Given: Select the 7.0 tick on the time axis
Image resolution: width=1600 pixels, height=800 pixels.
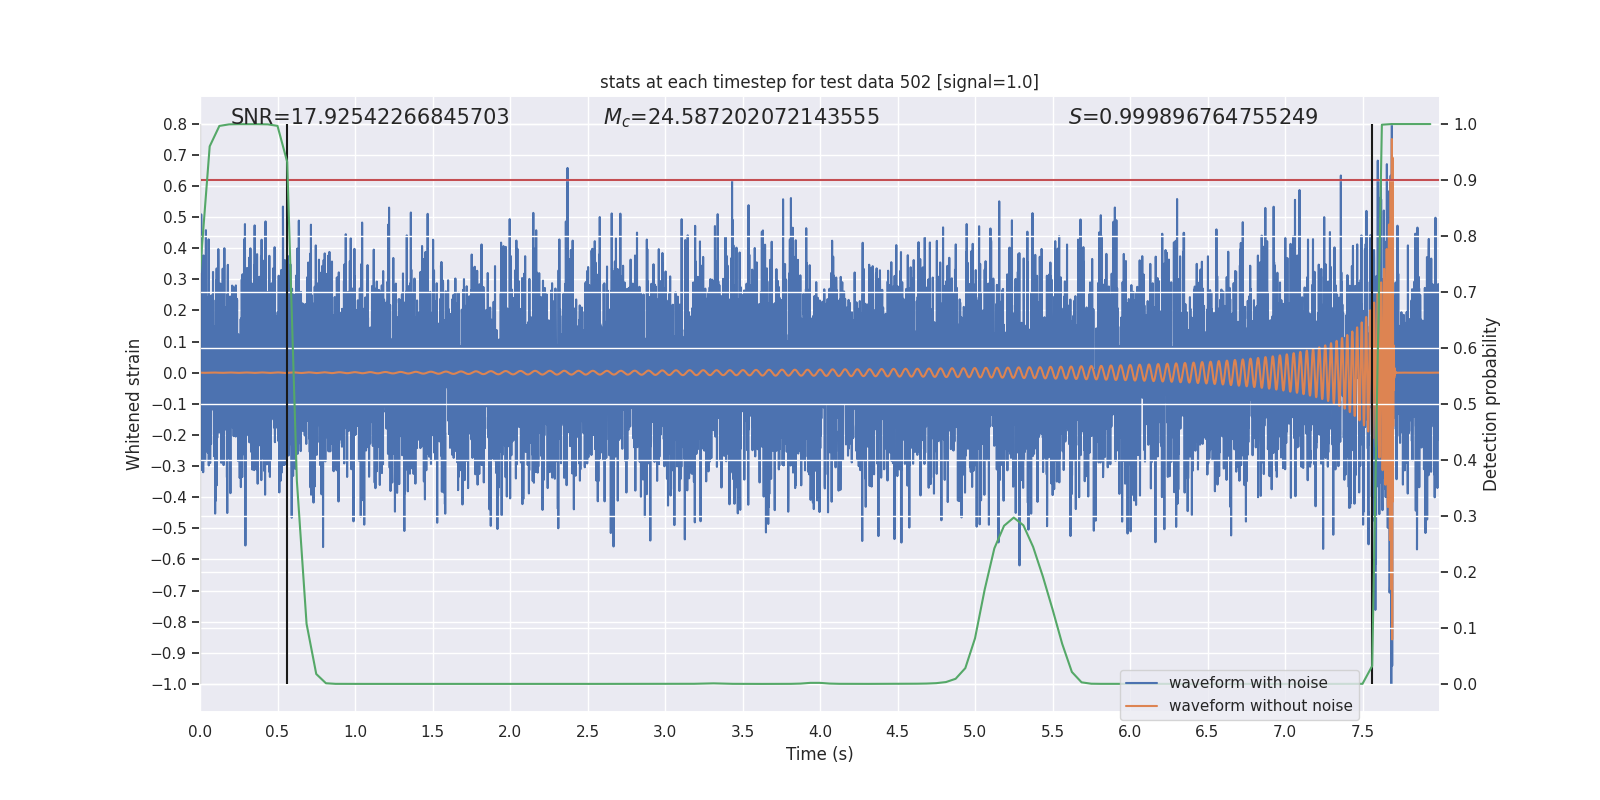Looking at the screenshot, I should [1285, 731].
